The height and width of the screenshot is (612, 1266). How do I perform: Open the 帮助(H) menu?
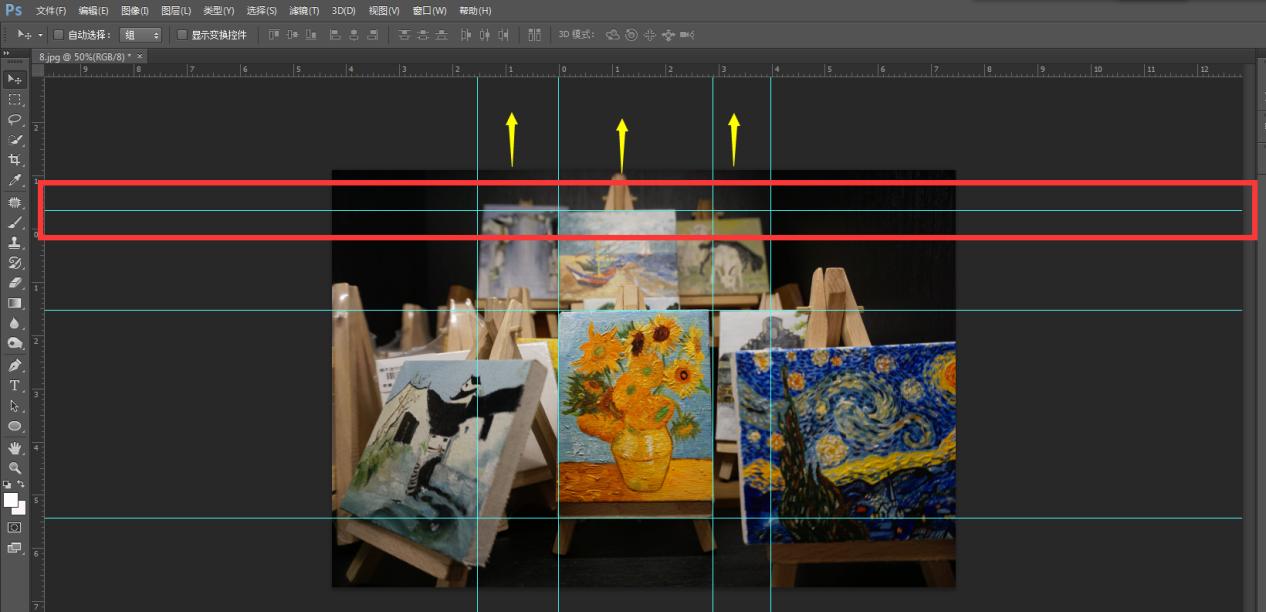[x=474, y=10]
